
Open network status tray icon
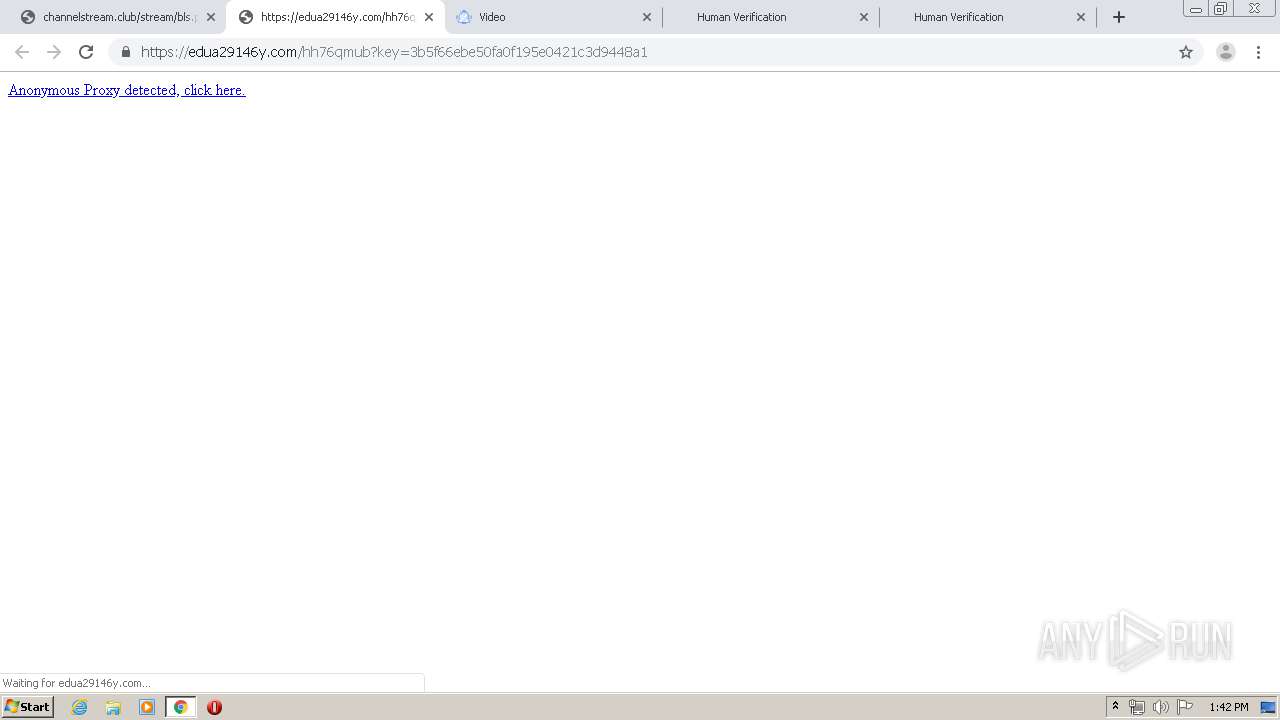[1137, 707]
